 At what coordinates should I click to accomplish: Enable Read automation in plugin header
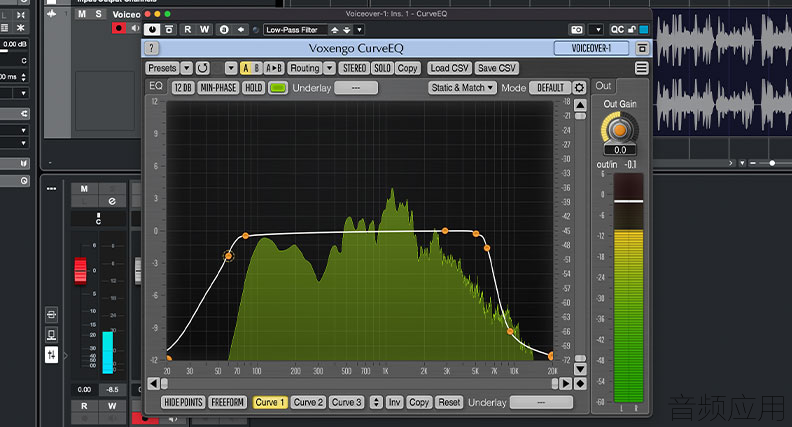point(187,29)
